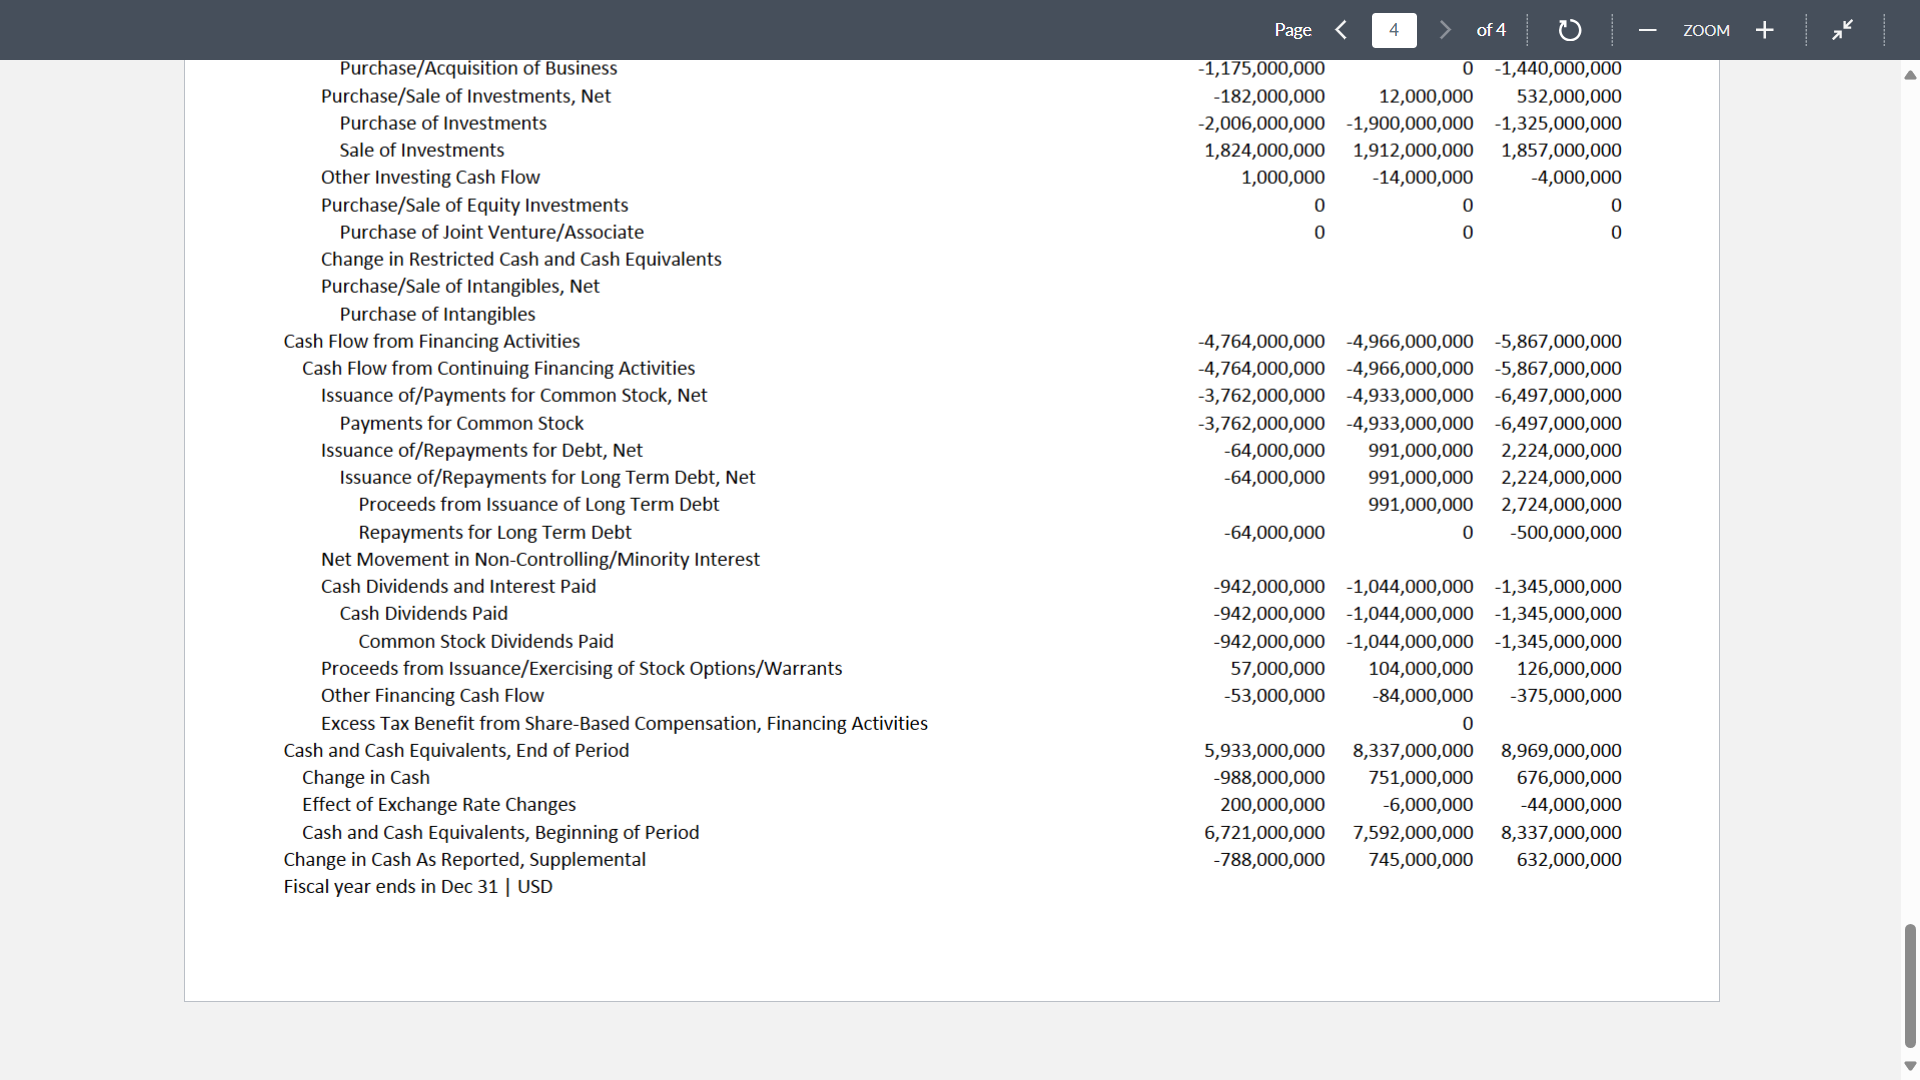
Task: Click value -14,000,000 in Other Investing row
Action: 1422,177
